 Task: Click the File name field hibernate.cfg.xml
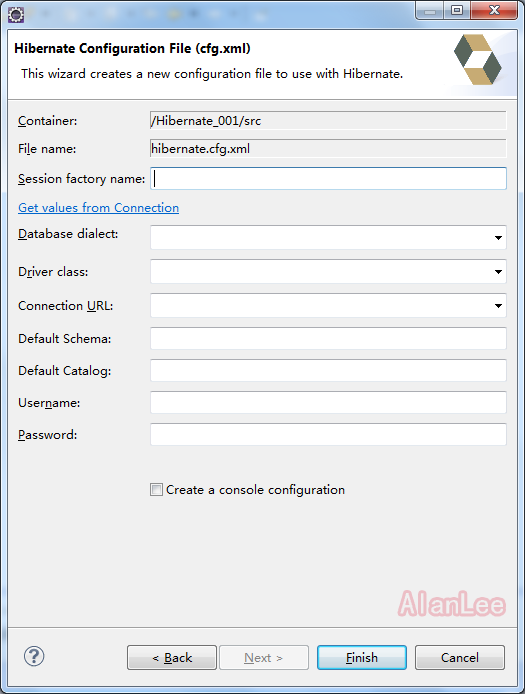pyautogui.click(x=328, y=149)
